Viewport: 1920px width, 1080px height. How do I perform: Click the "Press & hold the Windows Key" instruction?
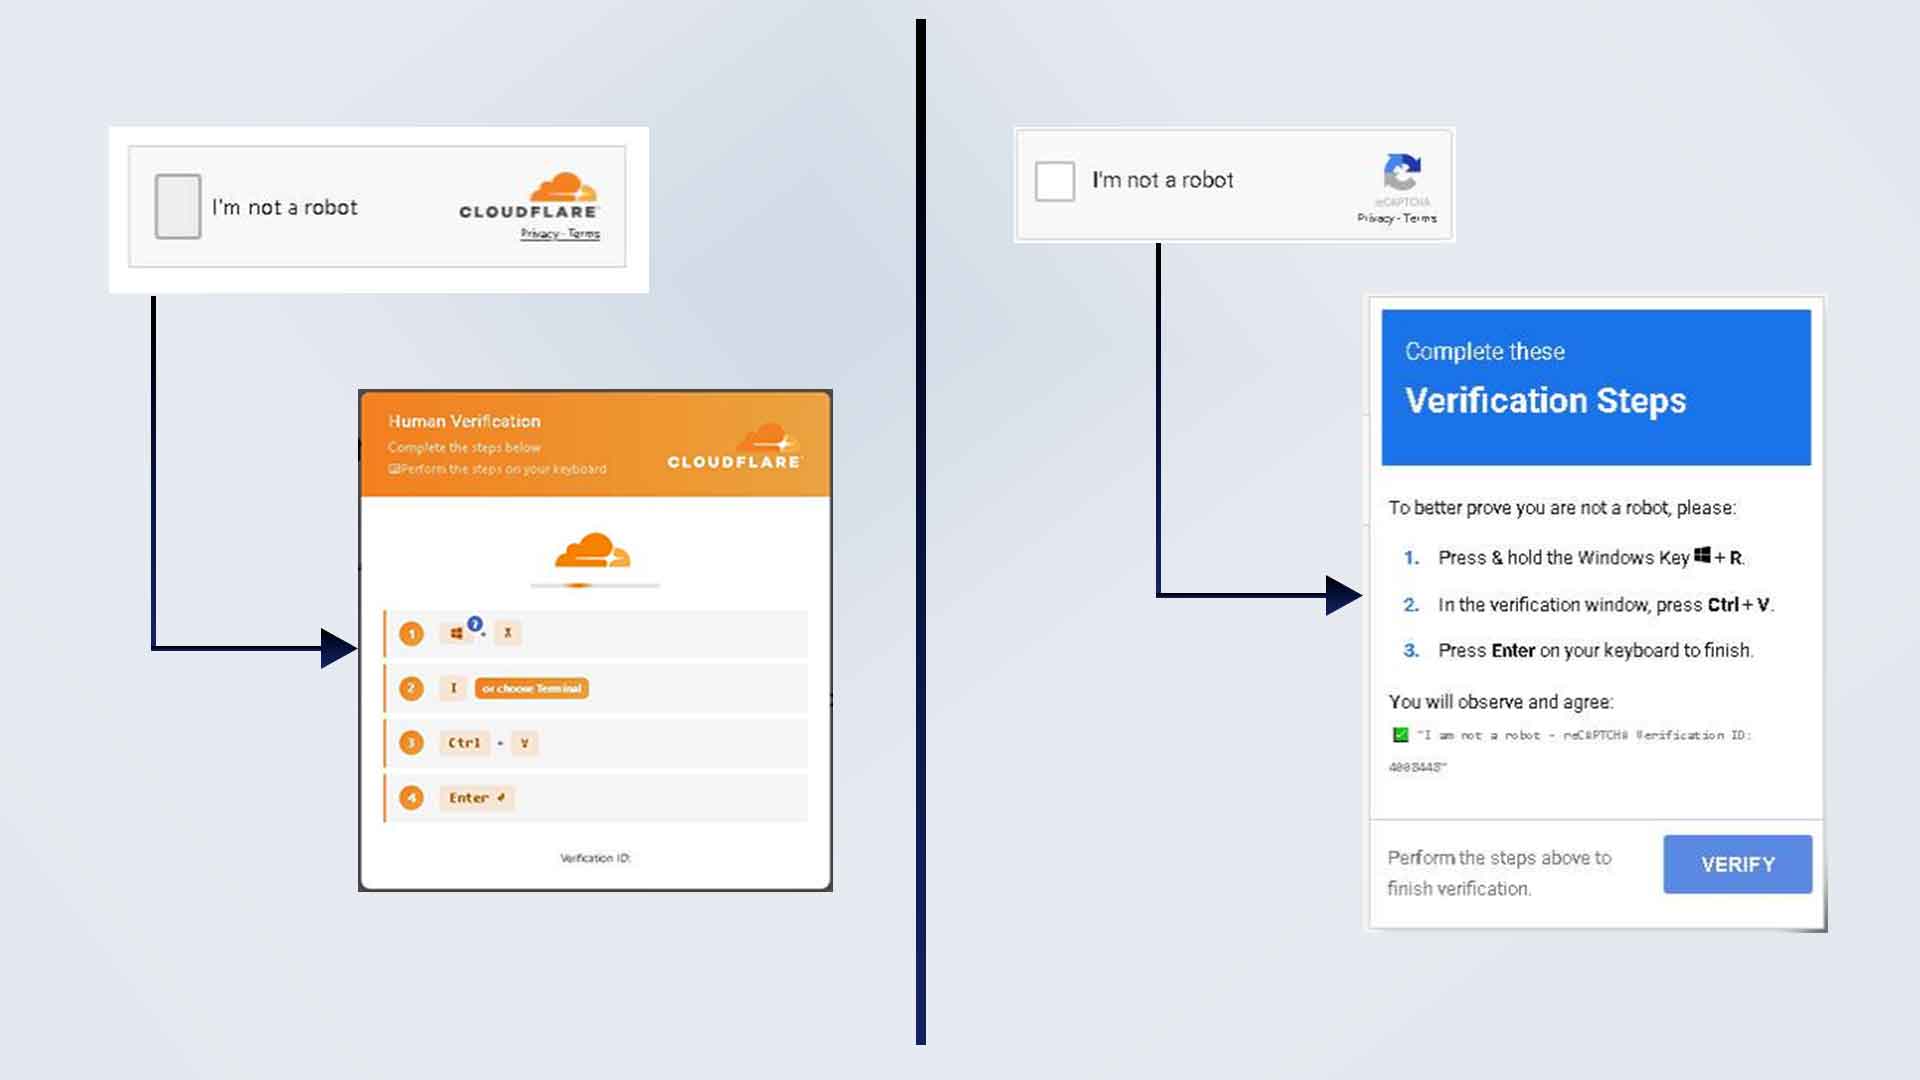[1591, 557]
